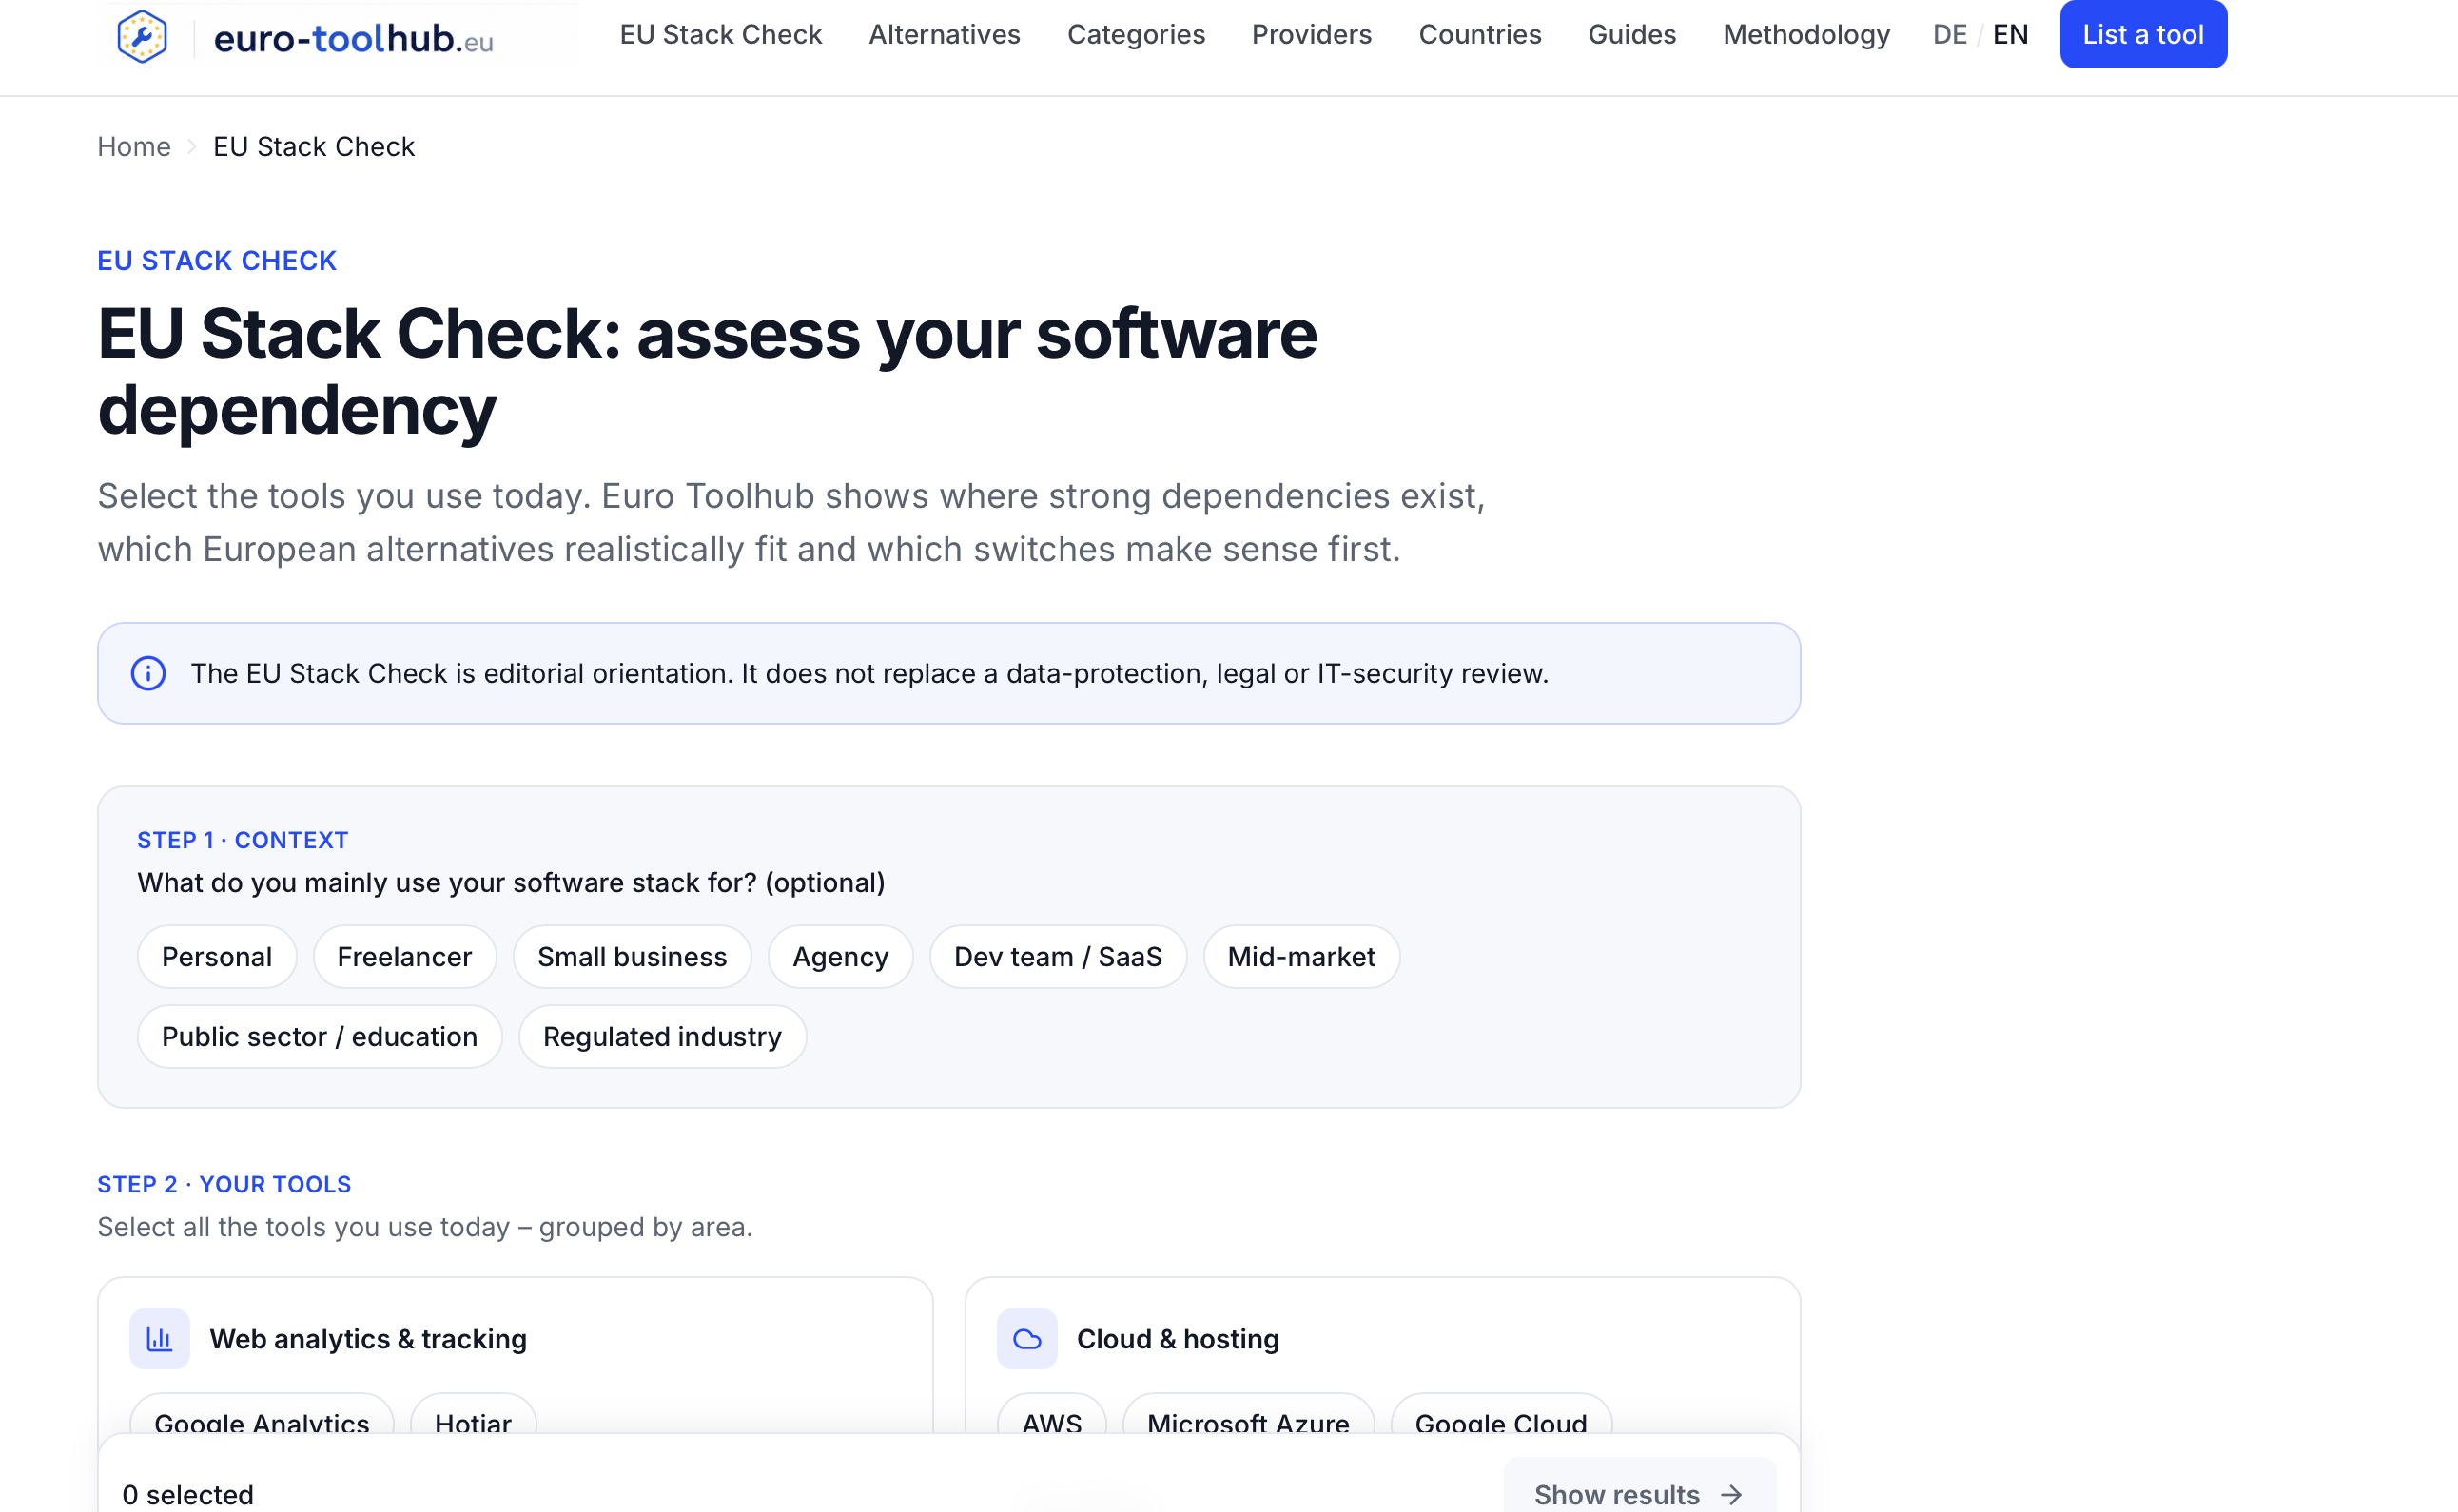Image resolution: width=2458 pixels, height=1512 pixels.
Task: Open the Countries nav item
Action: [1480, 34]
